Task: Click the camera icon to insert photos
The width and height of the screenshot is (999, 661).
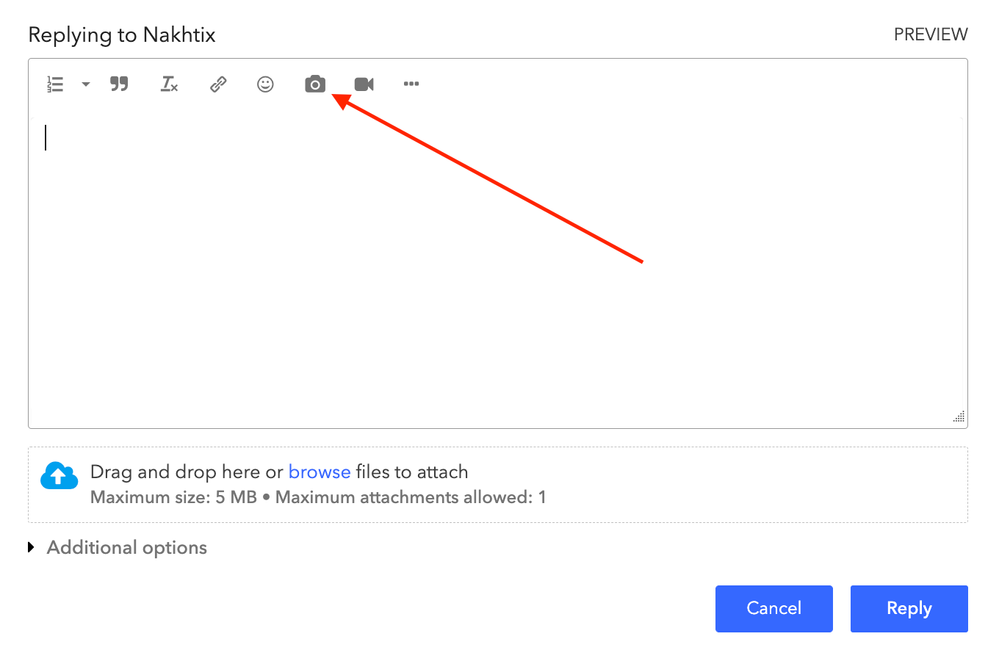Action: (315, 85)
